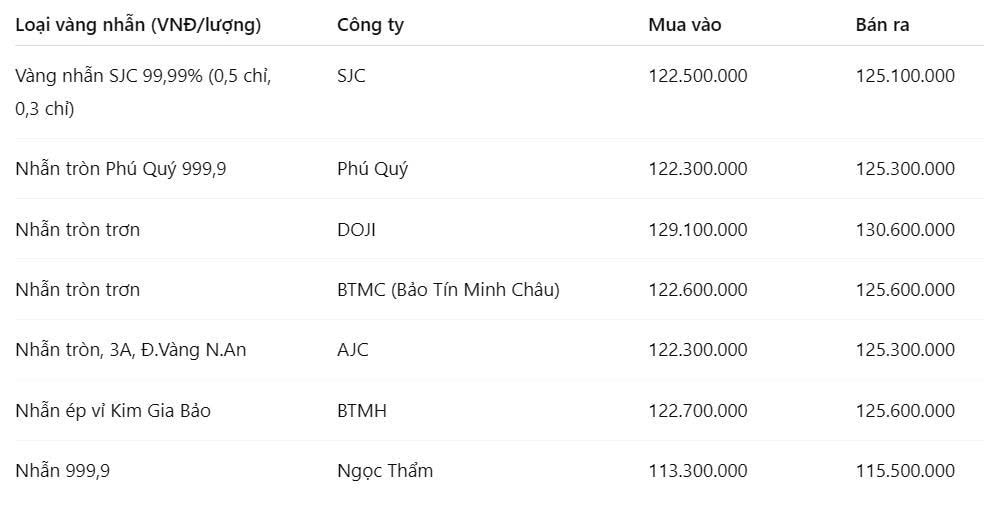This screenshot has width=984, height=508.
Task: Select 'Nhẫn tròn Phú Quý 999,9' cell
Action: (120, 170)
